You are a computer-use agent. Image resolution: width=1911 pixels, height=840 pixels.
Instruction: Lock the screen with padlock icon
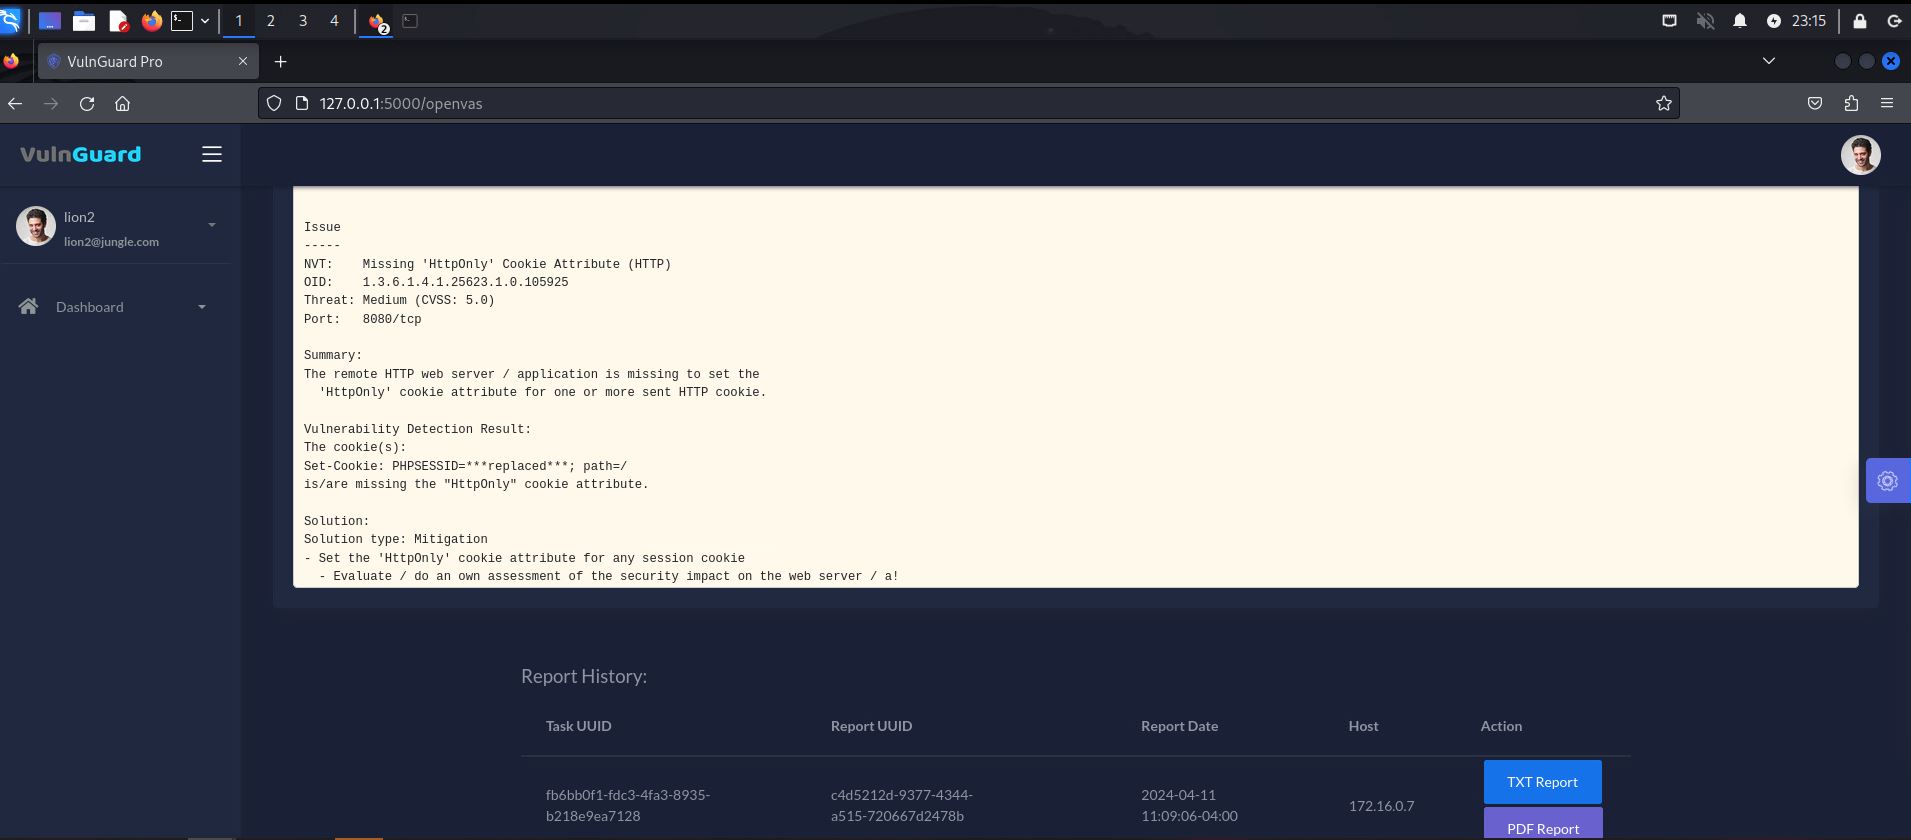(x=1860, y=20)
